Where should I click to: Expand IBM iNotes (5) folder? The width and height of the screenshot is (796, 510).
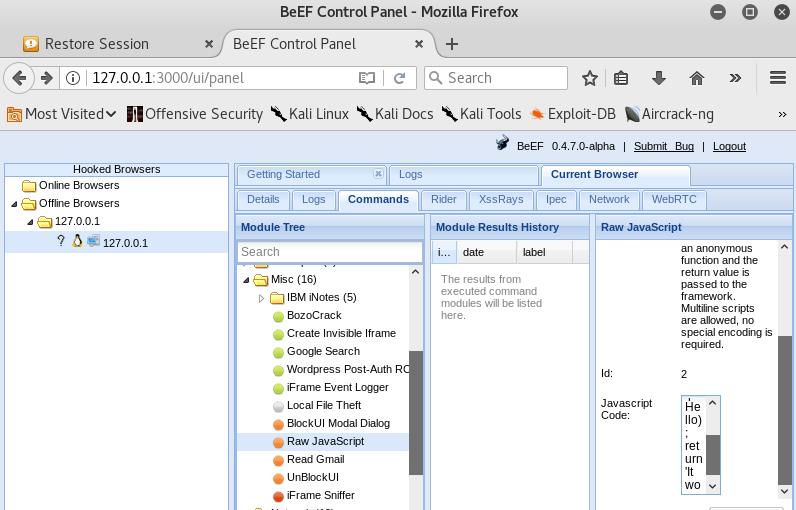[261, 298]
